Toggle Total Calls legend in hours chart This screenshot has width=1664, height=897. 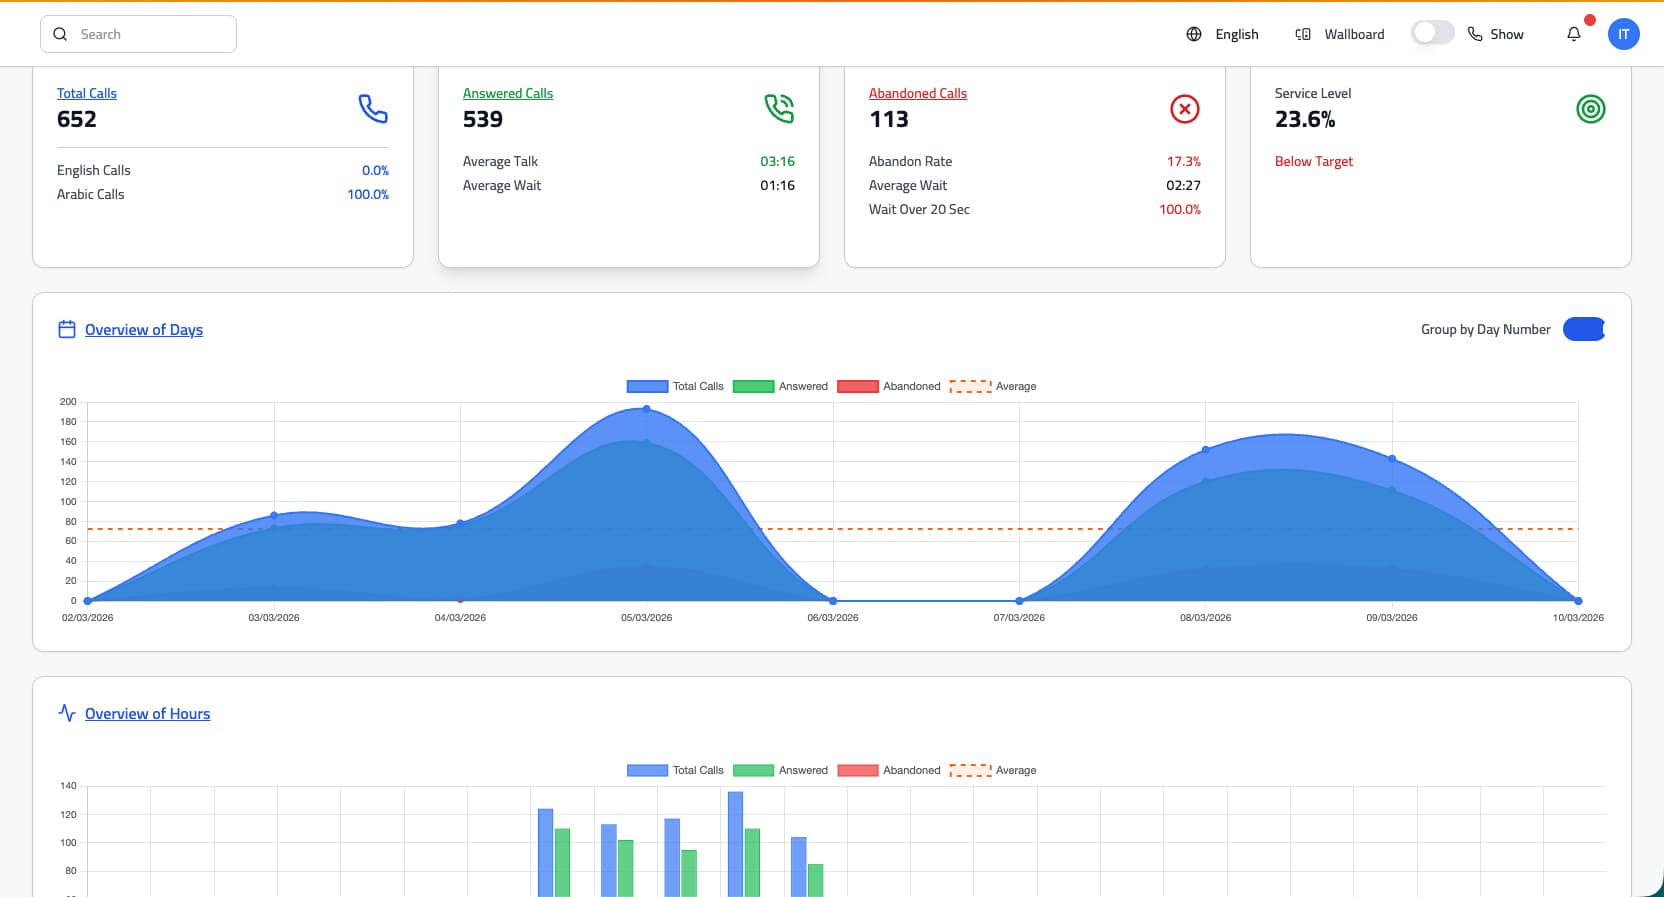675,770
